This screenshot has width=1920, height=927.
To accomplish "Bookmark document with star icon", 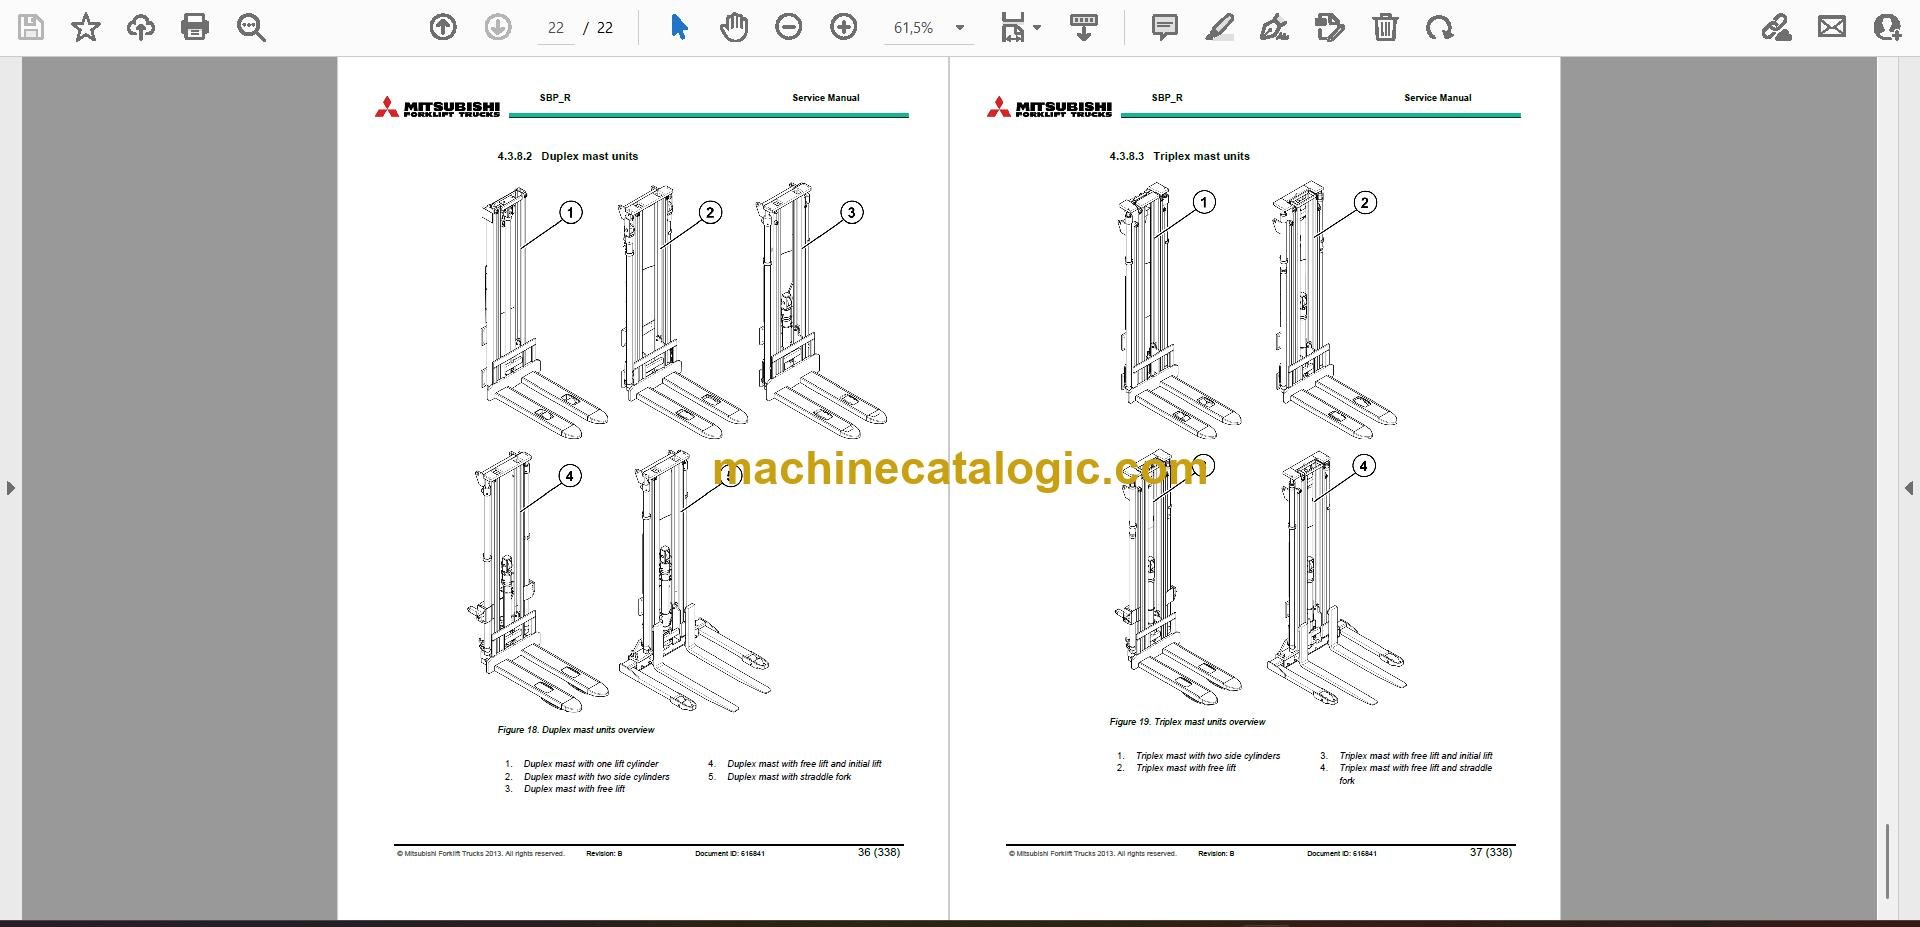I will [x=86, y=27].
